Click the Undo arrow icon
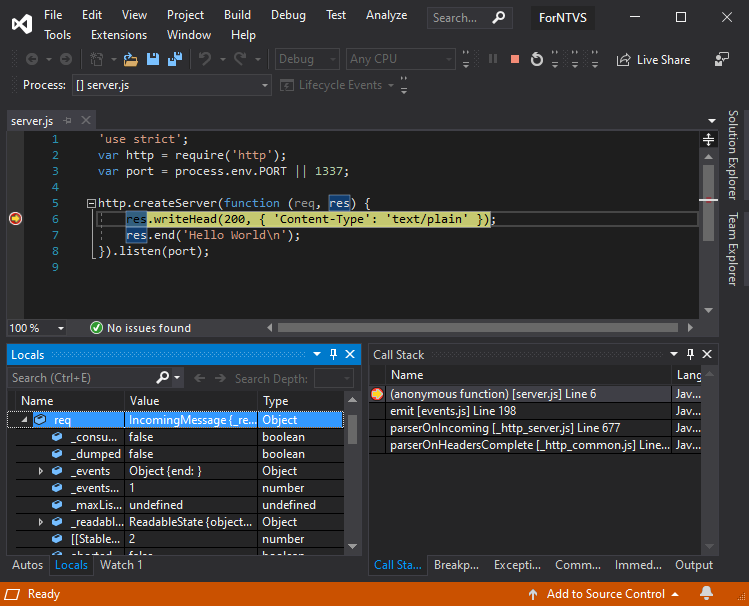Image resolution: width=749 pixels, height=606 pixels. (205, 59)
